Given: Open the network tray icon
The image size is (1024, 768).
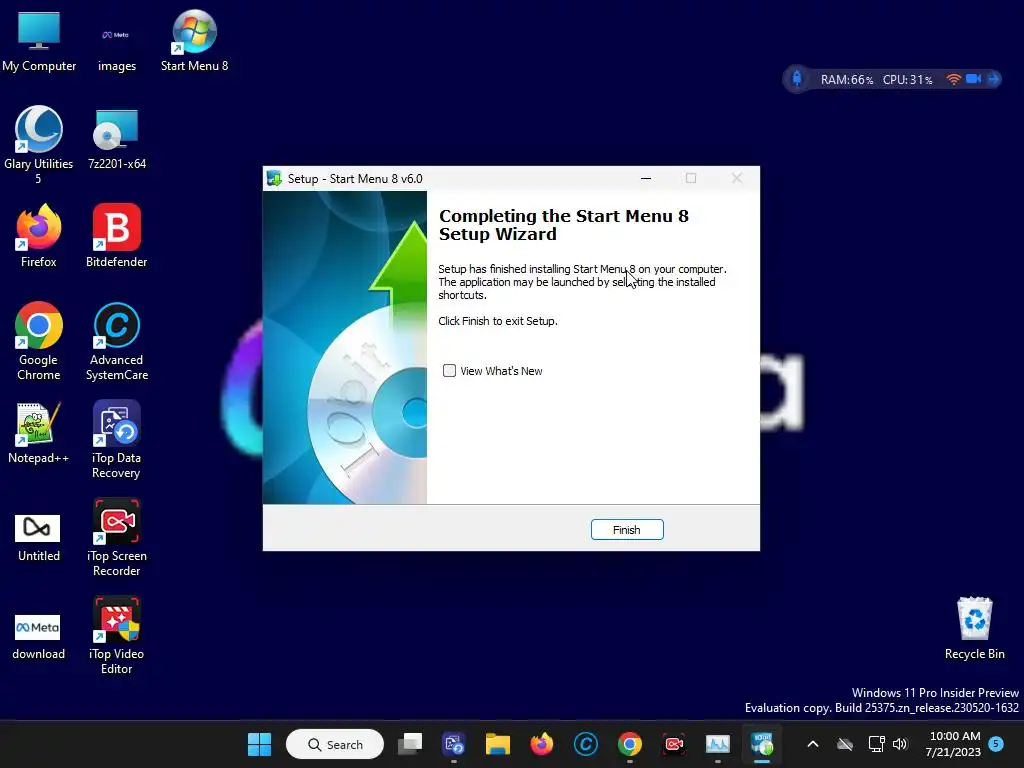Looking at the screenshot, I should (876, 744).
